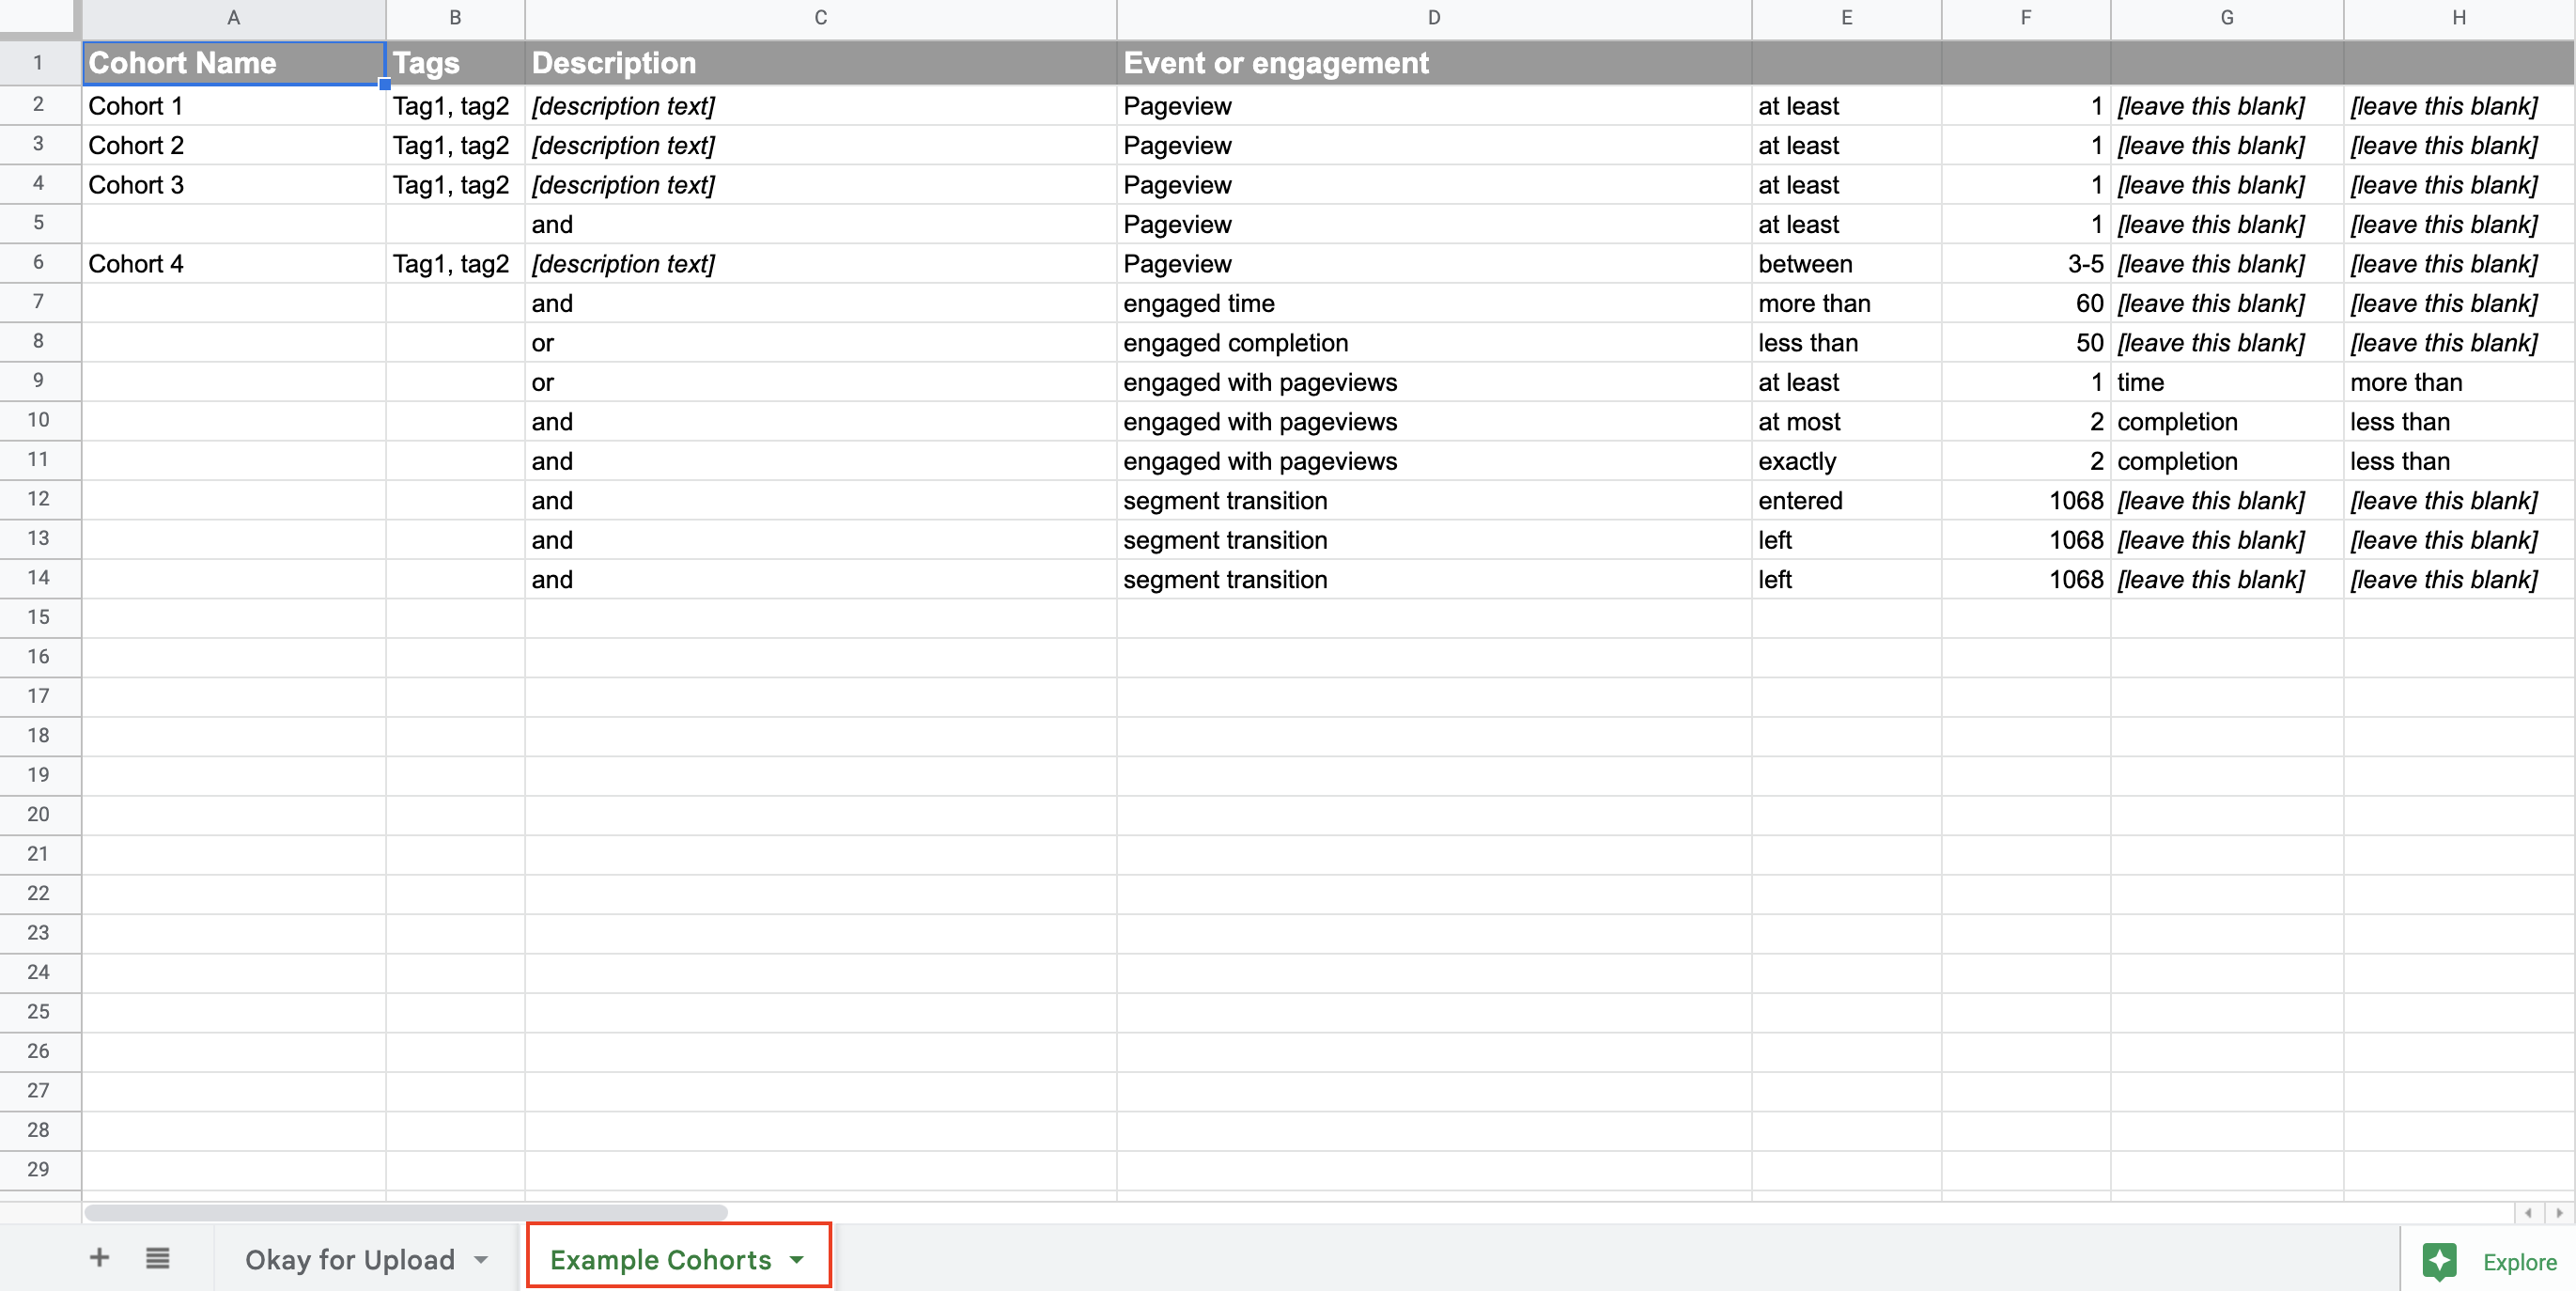Select column D header
This screenshot has width=2576, height=1291.
pyautogui.click(x=1434, y=17)
